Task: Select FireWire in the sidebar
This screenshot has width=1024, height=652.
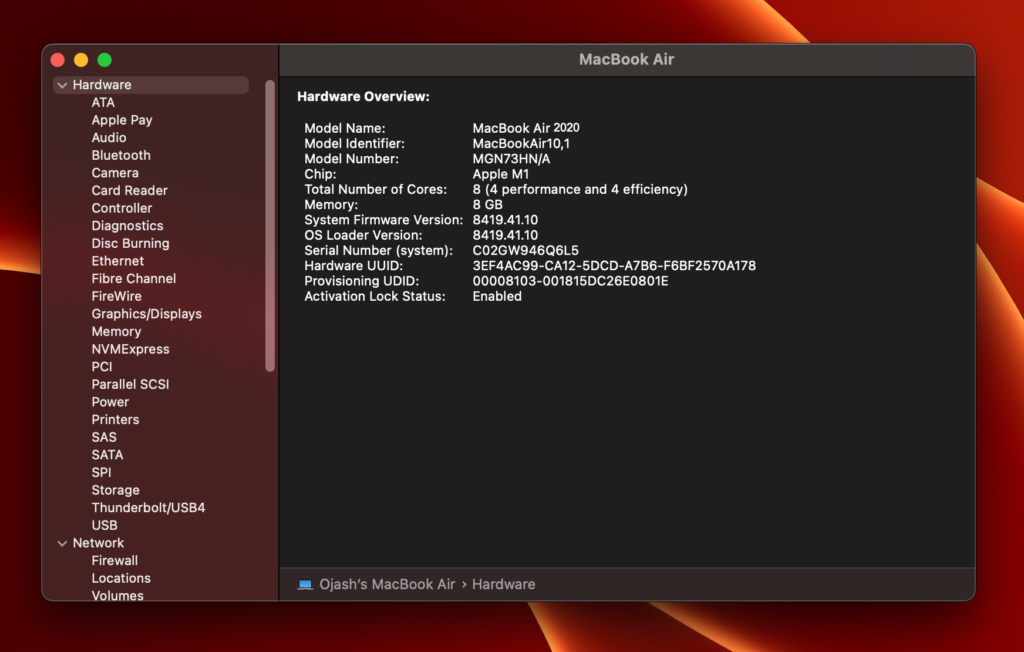Action: pyautogui.click(x=116, y=297)
